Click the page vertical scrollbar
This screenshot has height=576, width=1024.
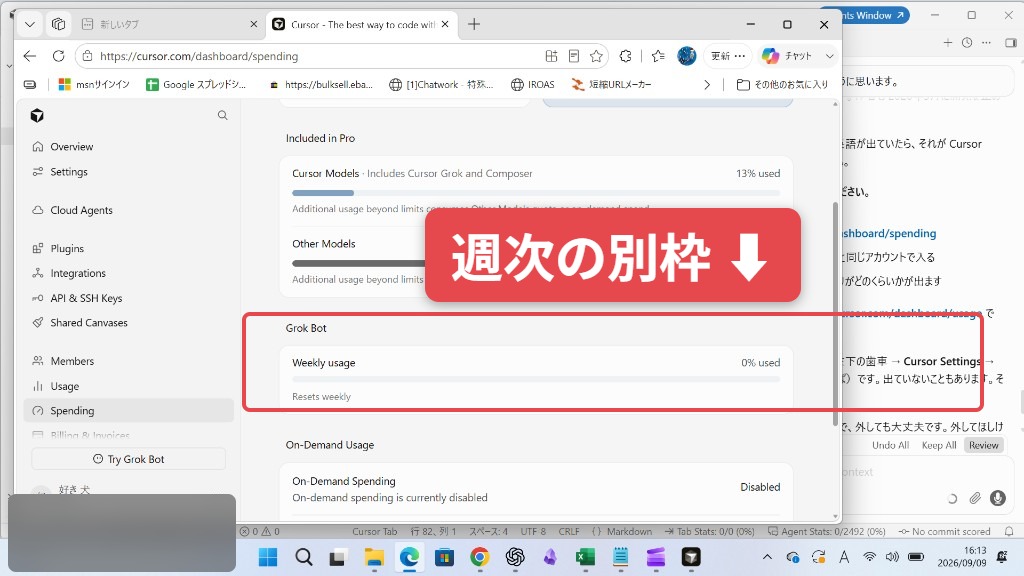(835, 313)
